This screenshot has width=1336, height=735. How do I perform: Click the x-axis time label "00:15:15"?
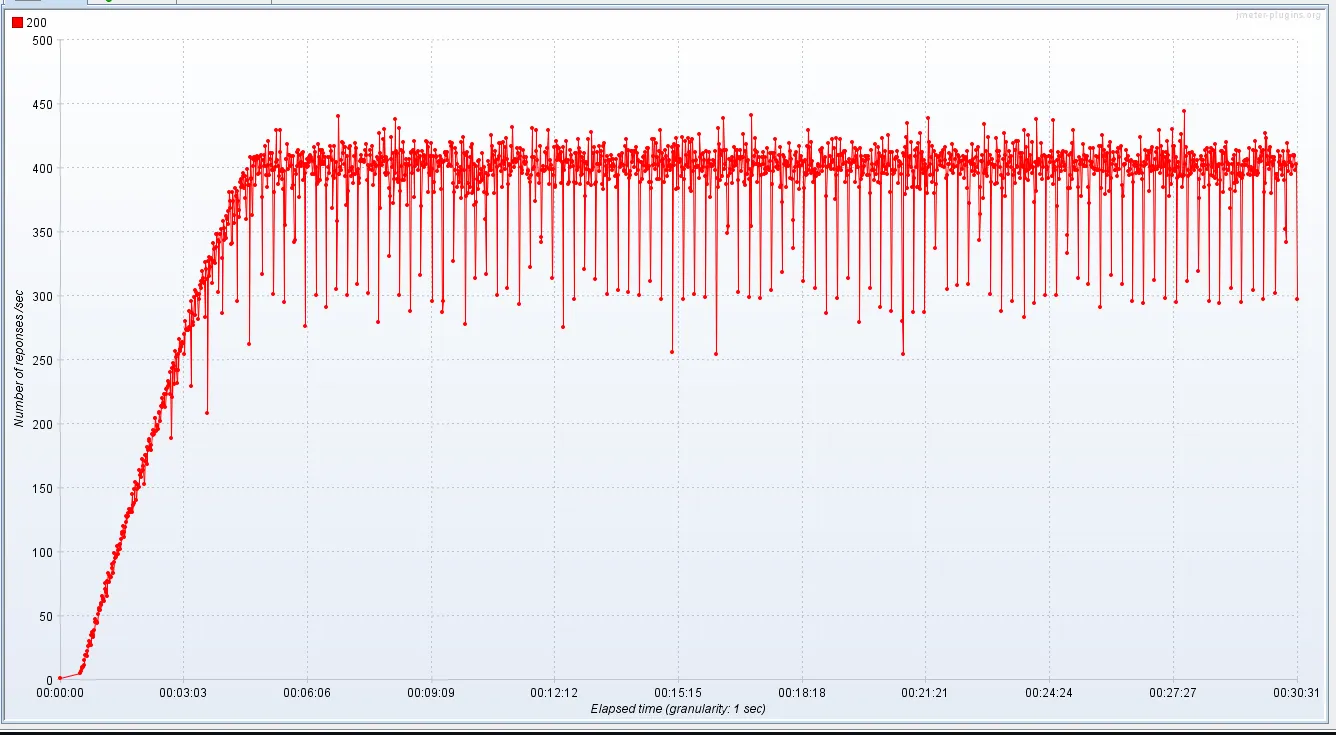pos(678,693)
